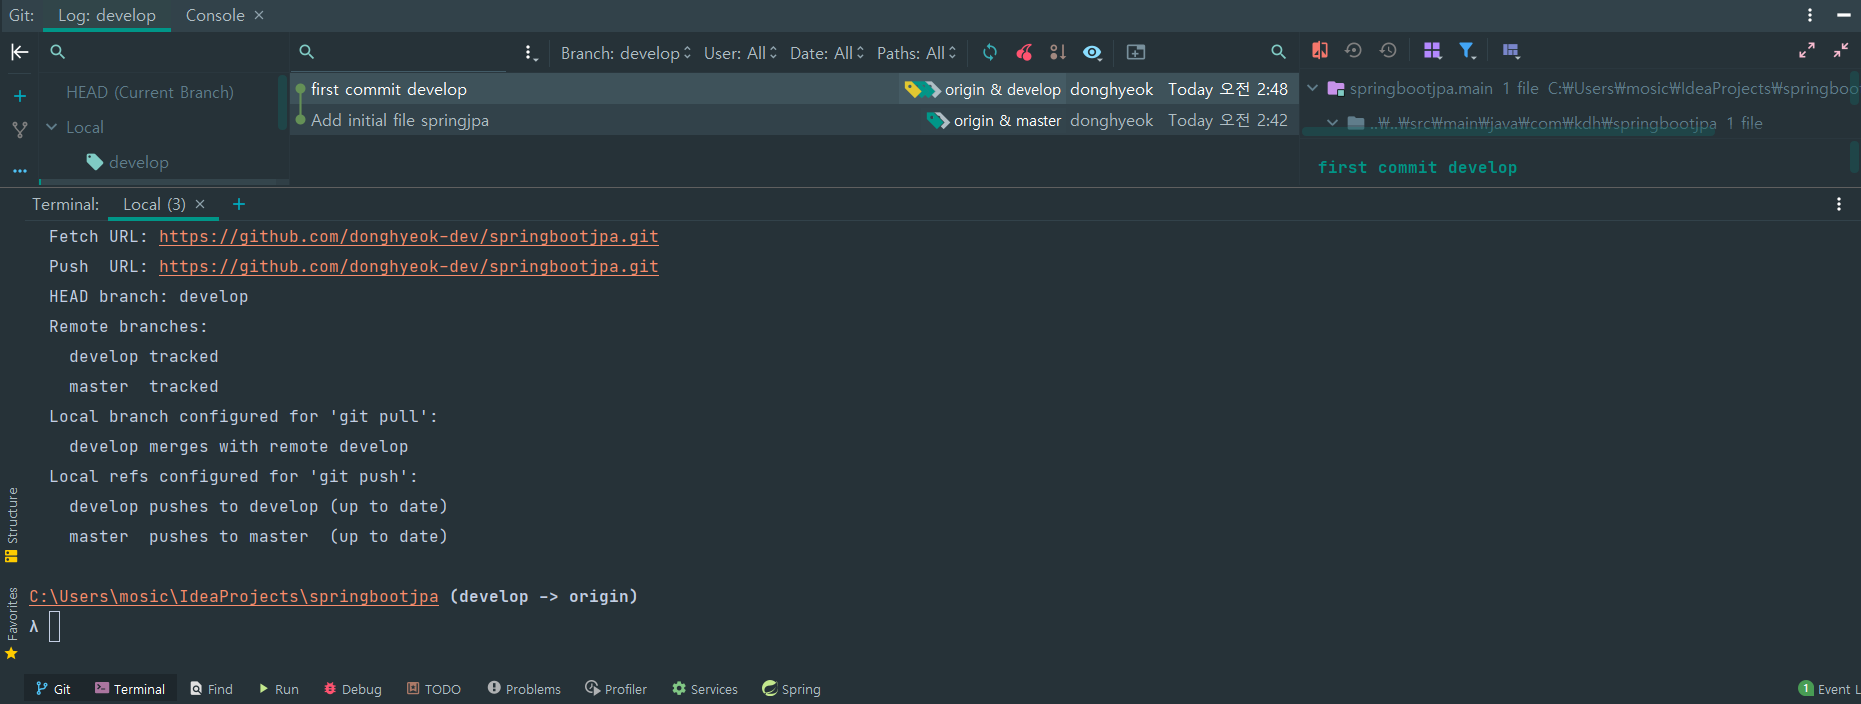Open the find icon beside the commit date column
This screenshot has height=704, width=1861.
click(1278, 52)
